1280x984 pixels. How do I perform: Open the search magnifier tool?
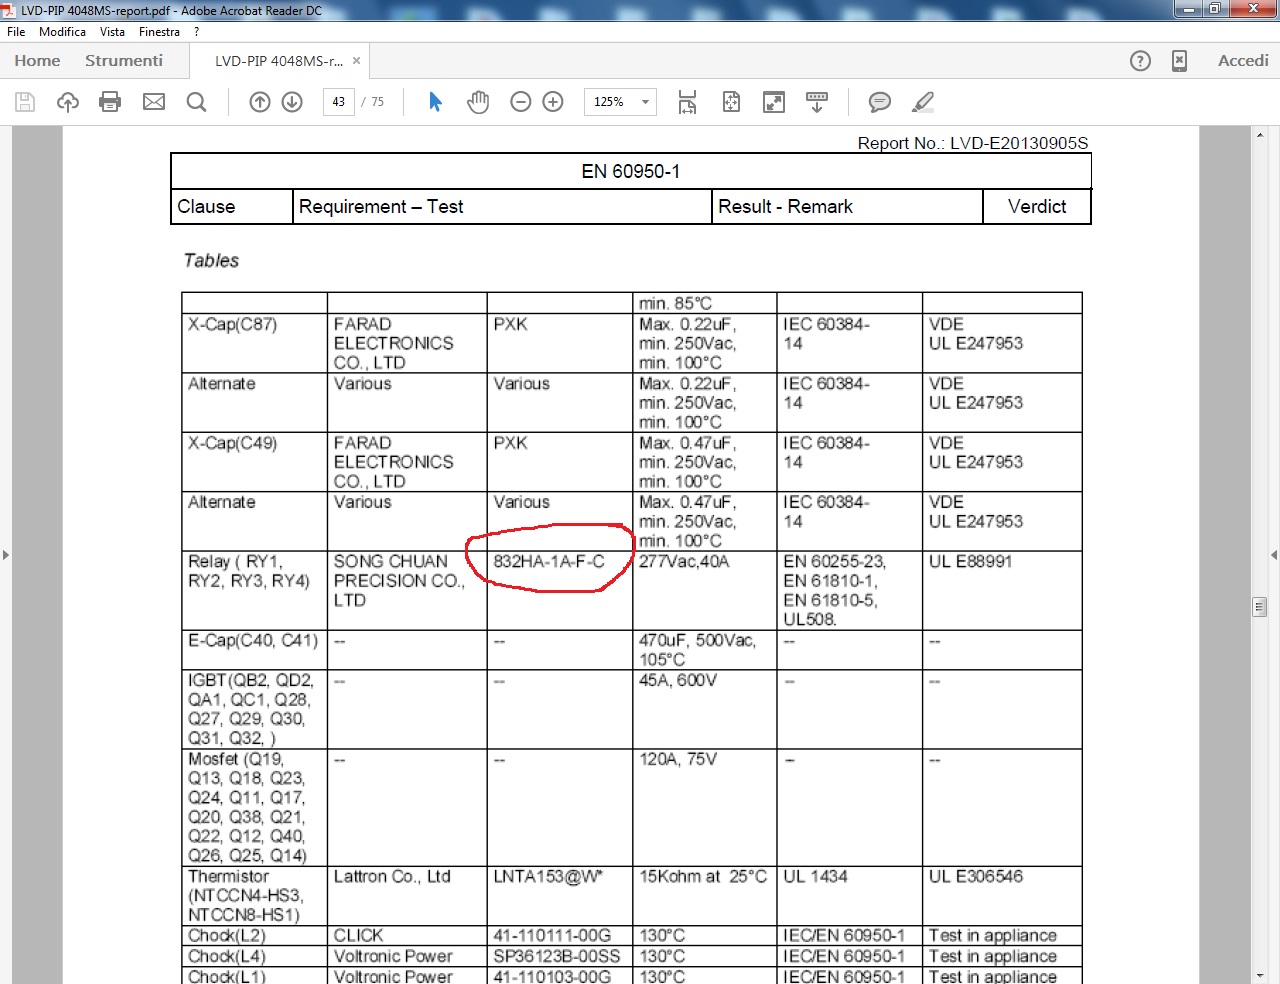tap(197, 102)
